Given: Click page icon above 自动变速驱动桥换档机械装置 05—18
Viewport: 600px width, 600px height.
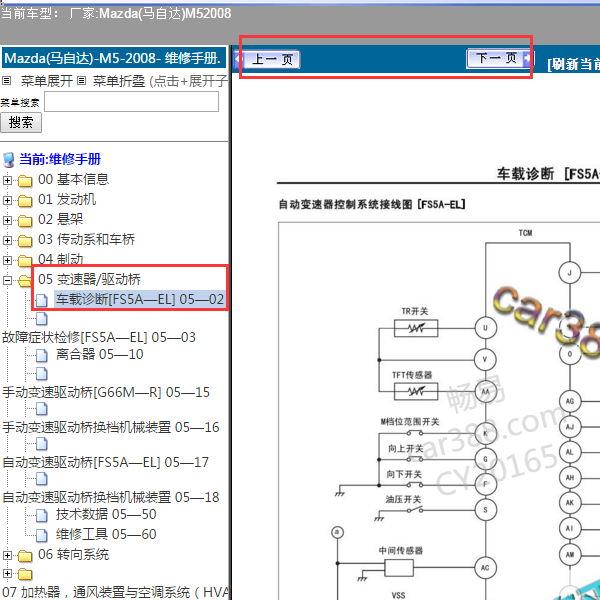Looking at the screenshot, I should click(42, 479).
